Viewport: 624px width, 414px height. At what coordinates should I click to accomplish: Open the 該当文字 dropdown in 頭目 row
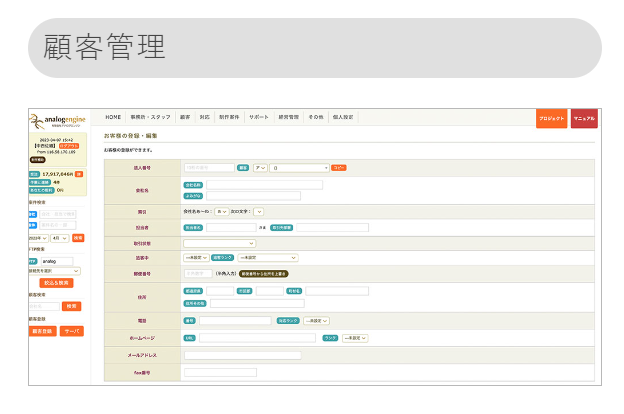click(258, 212)
